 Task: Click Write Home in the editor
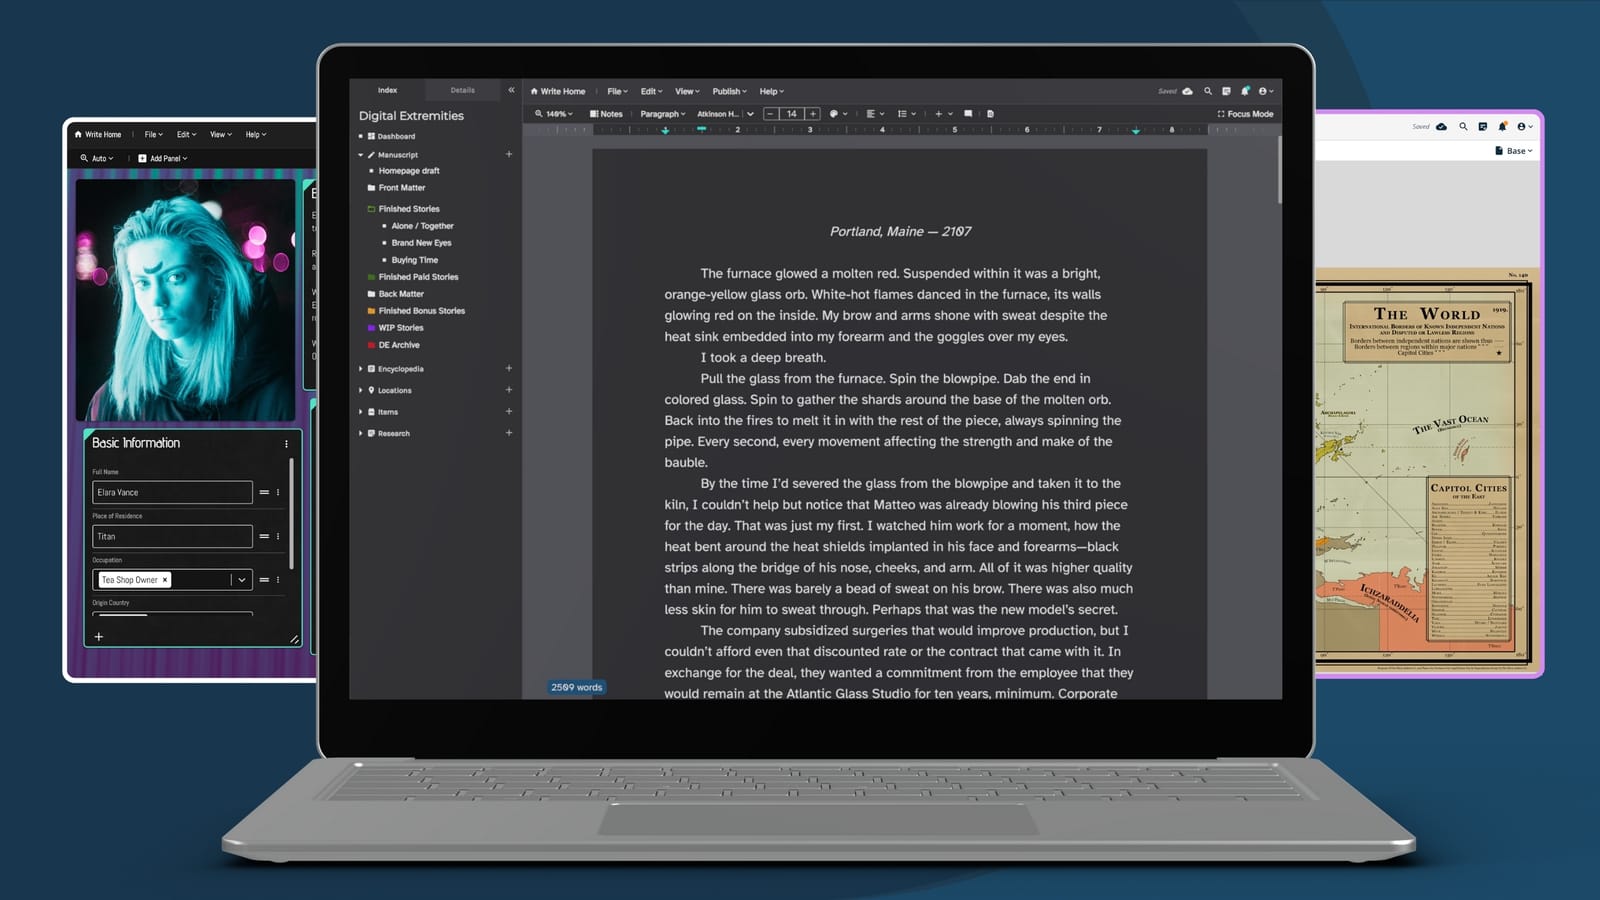[558, 91]
